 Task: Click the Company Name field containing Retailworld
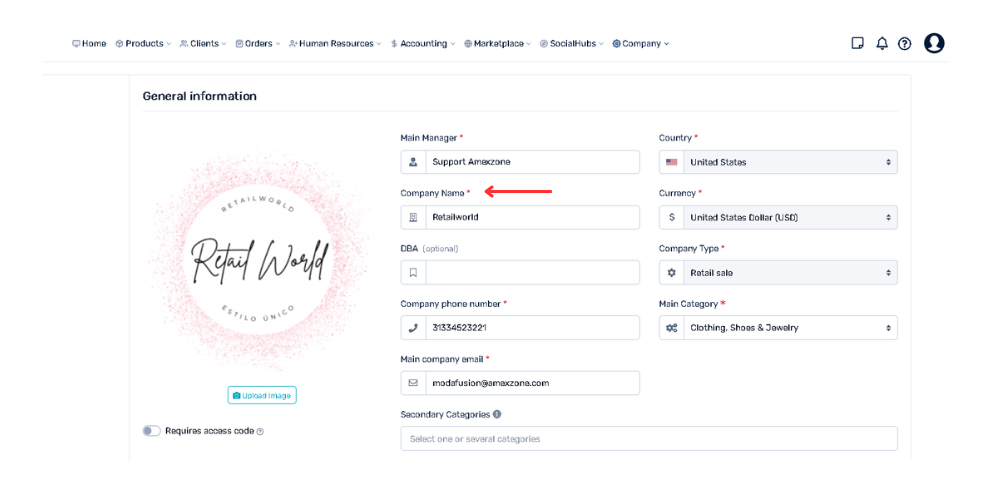coord(520,217)
